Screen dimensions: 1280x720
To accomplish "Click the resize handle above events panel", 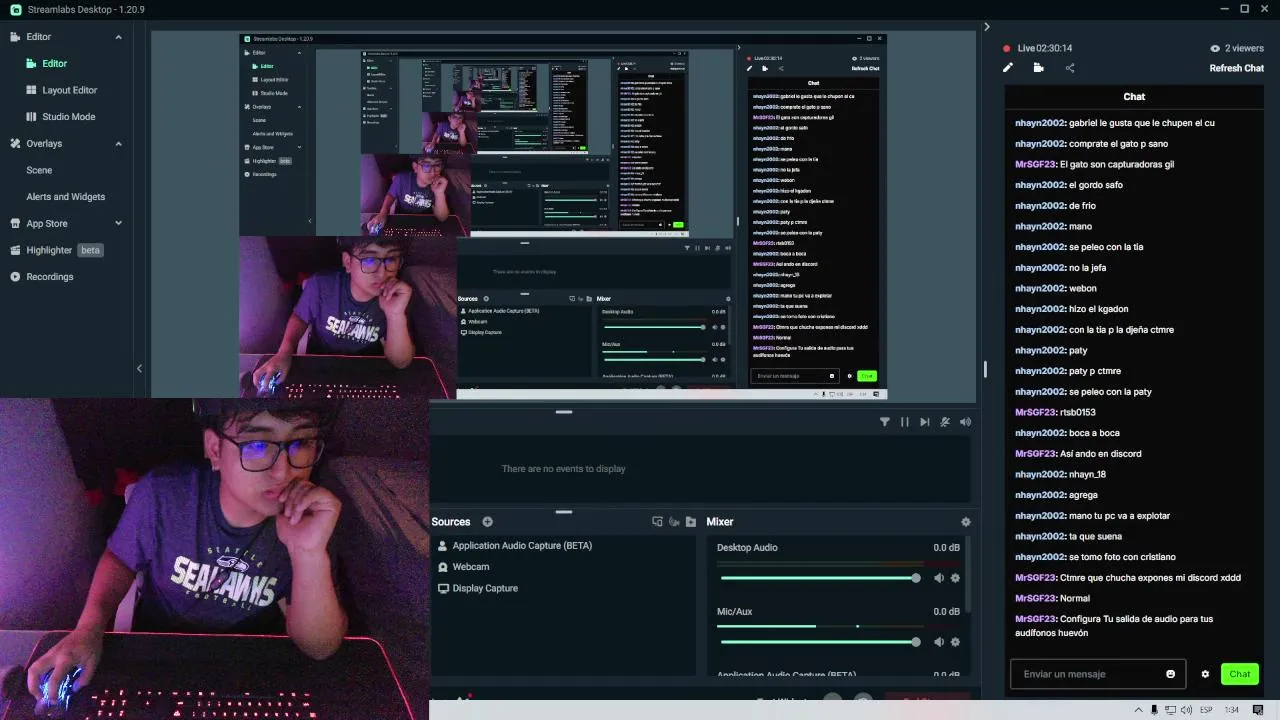I will (x=564, y=411).
